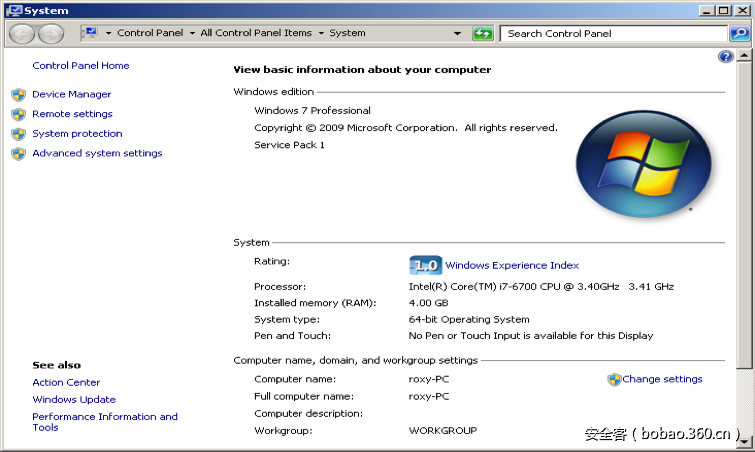Click the 1.0 Windows Experience rating badge

click(x=425, y=266)
